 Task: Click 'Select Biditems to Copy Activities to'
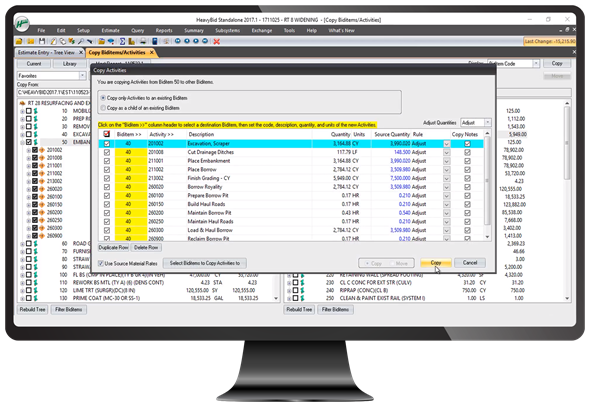[x=205, y=263]
